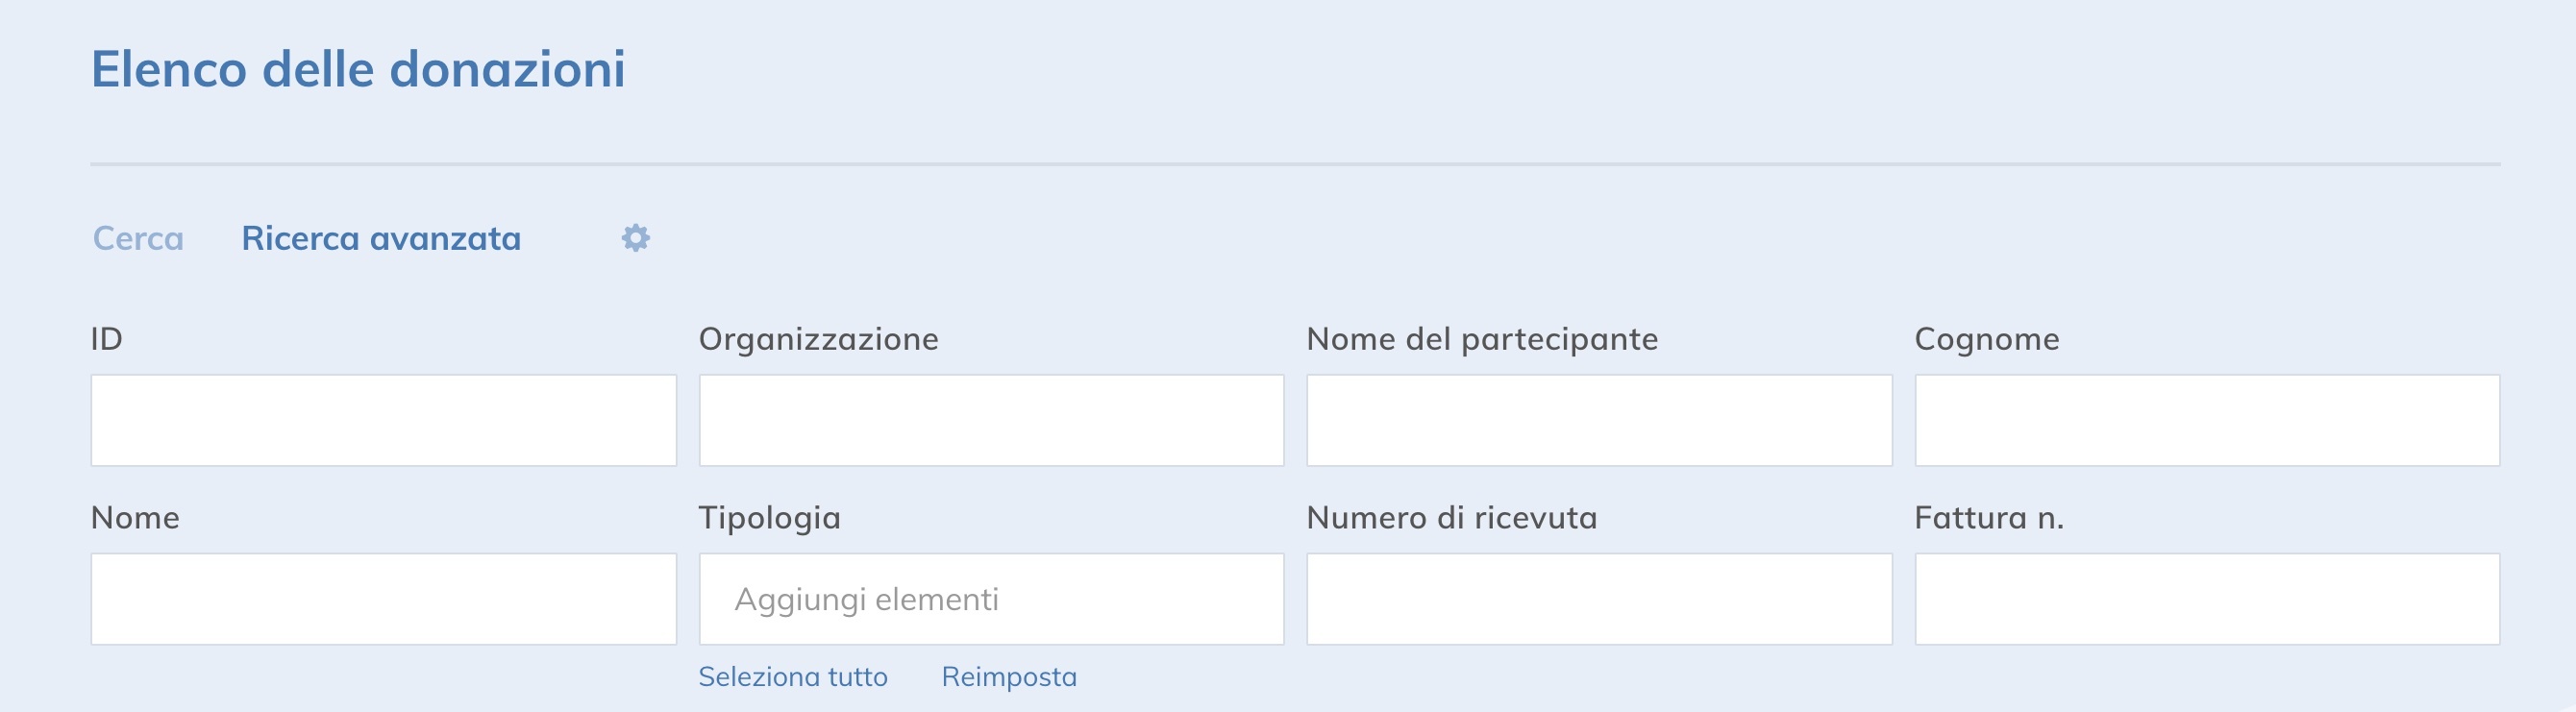Click inside the ID field
The height and width of the screenshot is (712, 2576).
pos(384,420)
